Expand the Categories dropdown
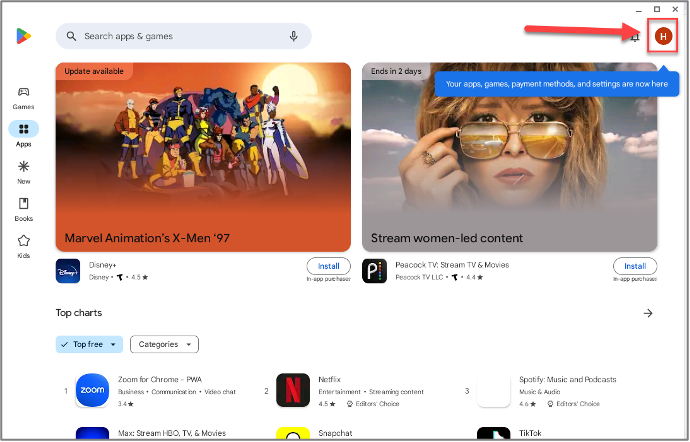The width and height of the screenshot is (690, 442). (x=164, y=344)
